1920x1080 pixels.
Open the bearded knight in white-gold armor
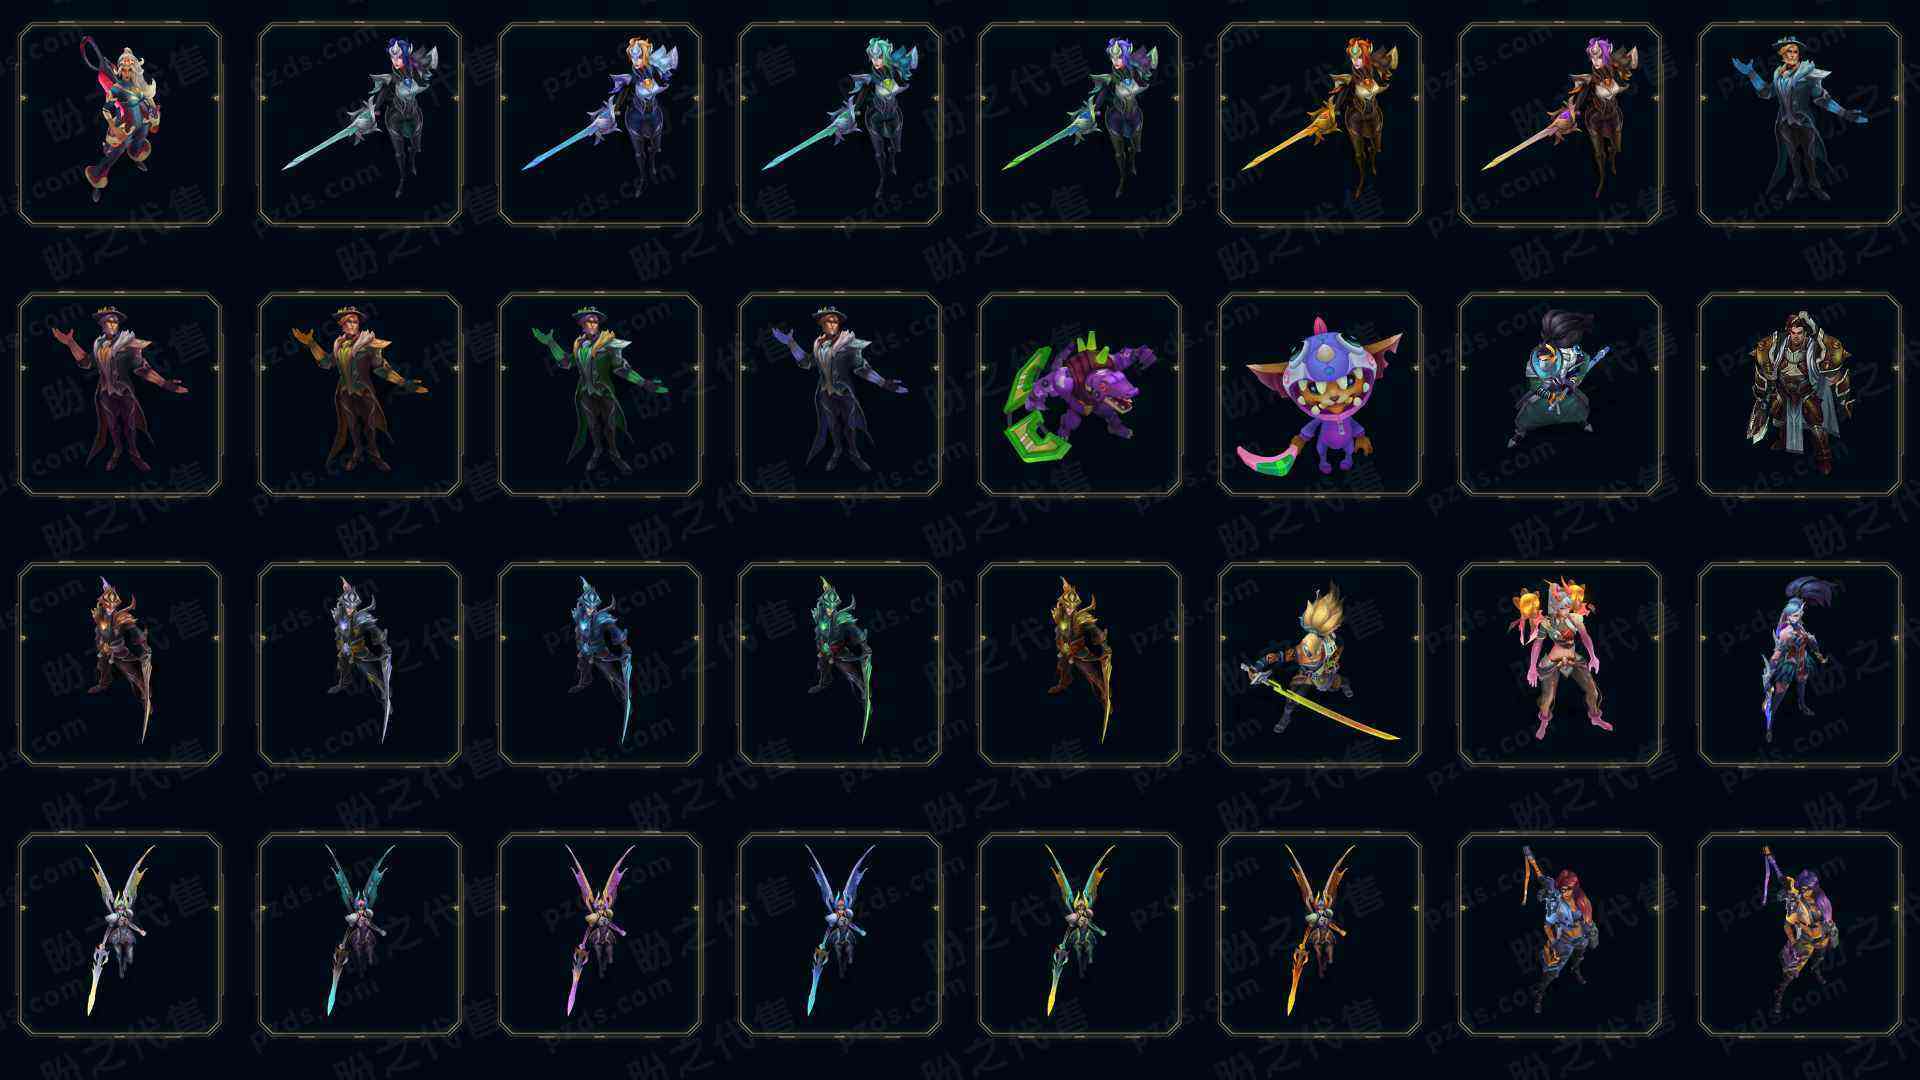[1800, 394]
